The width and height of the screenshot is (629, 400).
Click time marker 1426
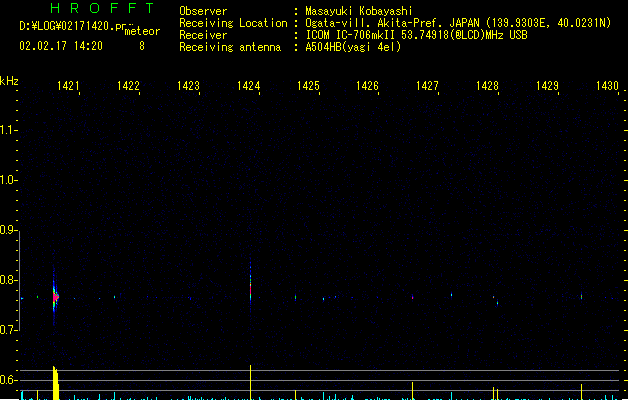(367, 86)
